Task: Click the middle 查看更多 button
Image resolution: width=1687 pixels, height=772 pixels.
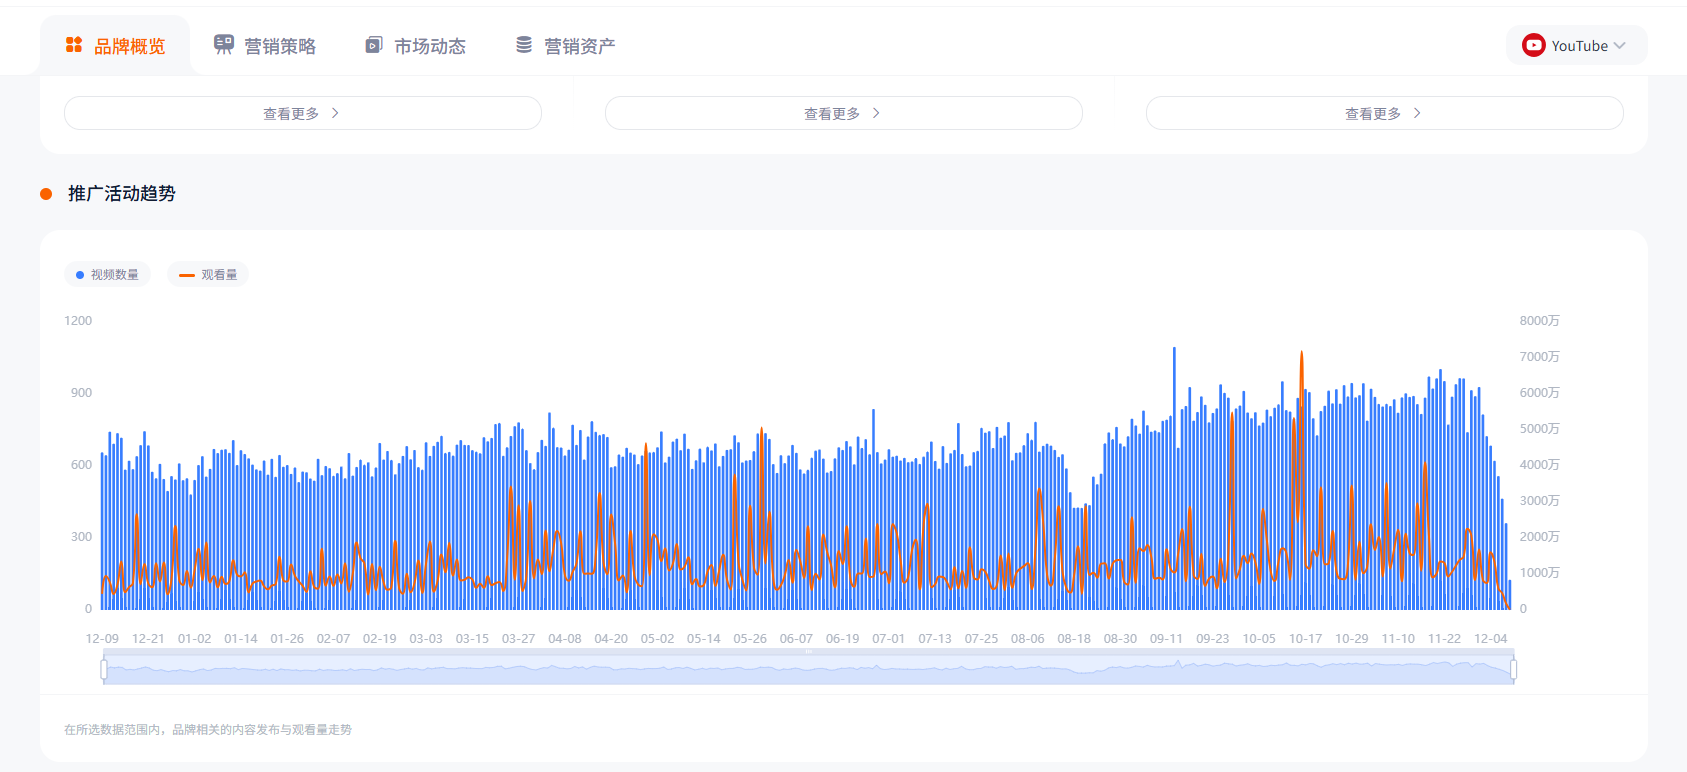Action: (x=843, y=114)
